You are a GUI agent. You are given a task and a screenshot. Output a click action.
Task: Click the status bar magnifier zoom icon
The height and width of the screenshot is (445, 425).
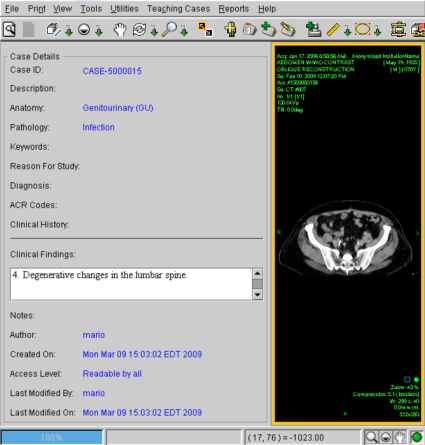(371, 437)
